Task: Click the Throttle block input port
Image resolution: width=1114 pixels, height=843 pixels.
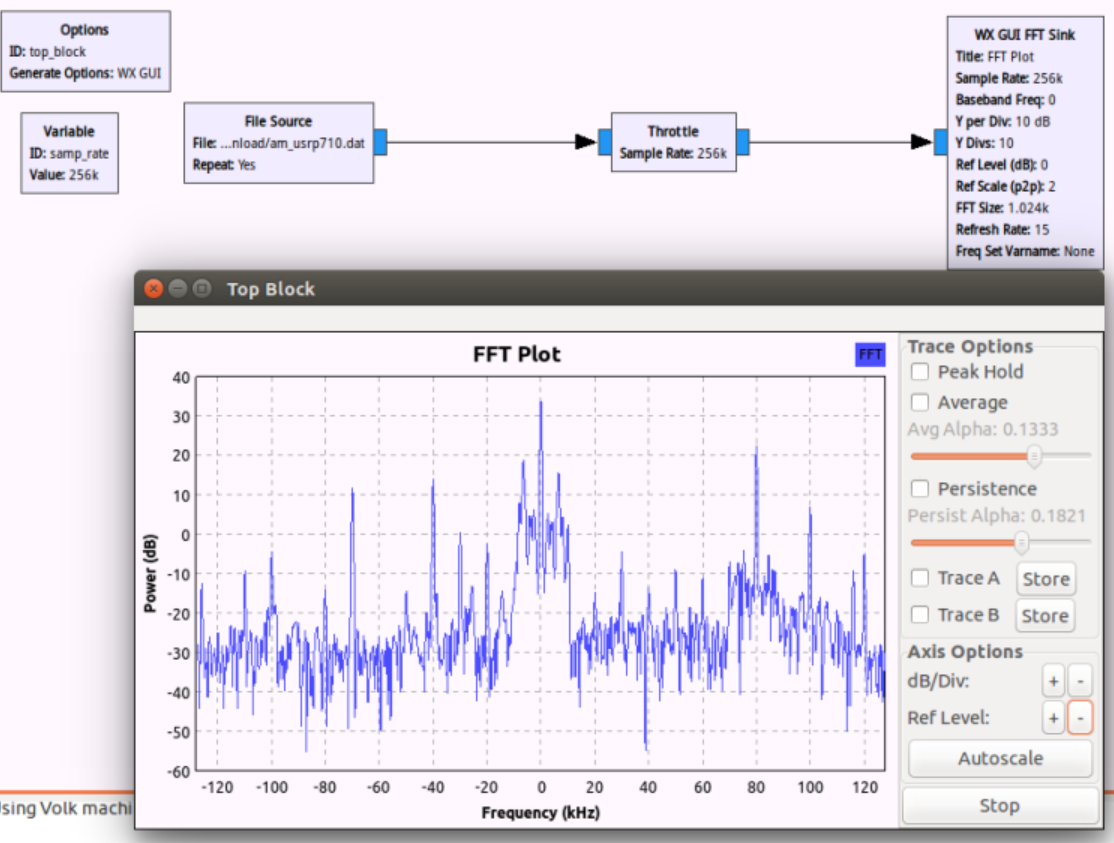Action: (x=604, y=142)
